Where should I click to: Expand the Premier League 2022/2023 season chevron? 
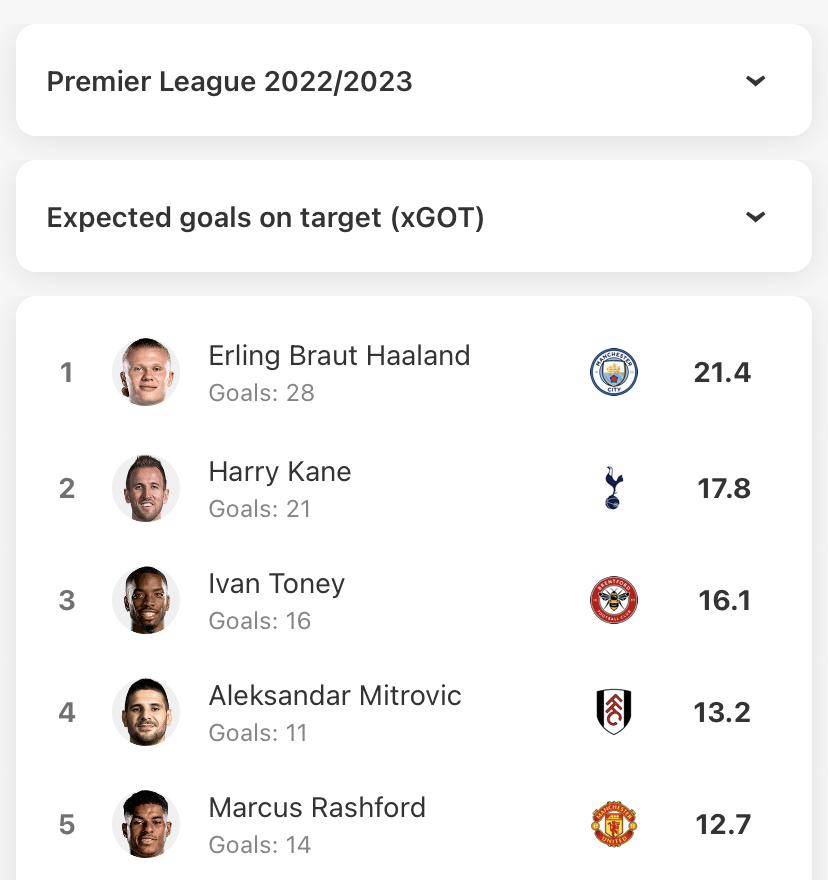click(x=755, y=81)
